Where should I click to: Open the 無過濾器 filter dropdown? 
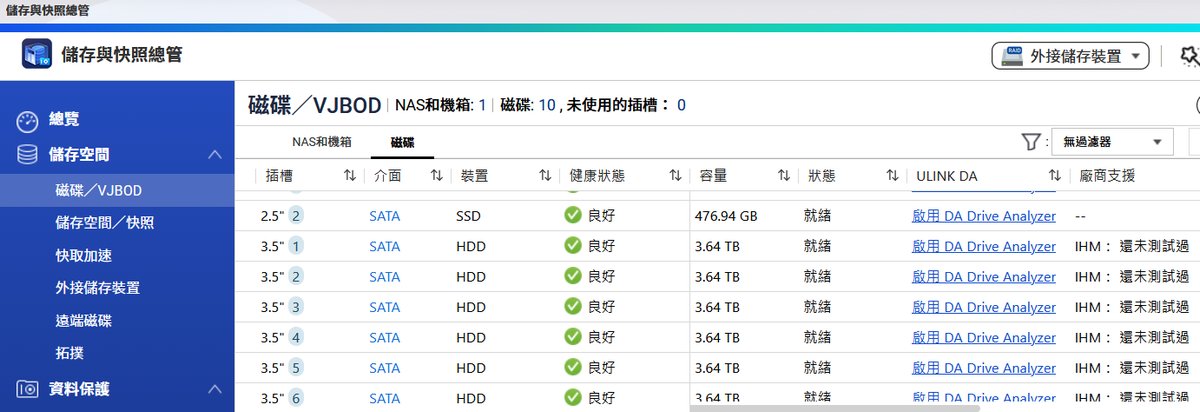[1112, 142]
